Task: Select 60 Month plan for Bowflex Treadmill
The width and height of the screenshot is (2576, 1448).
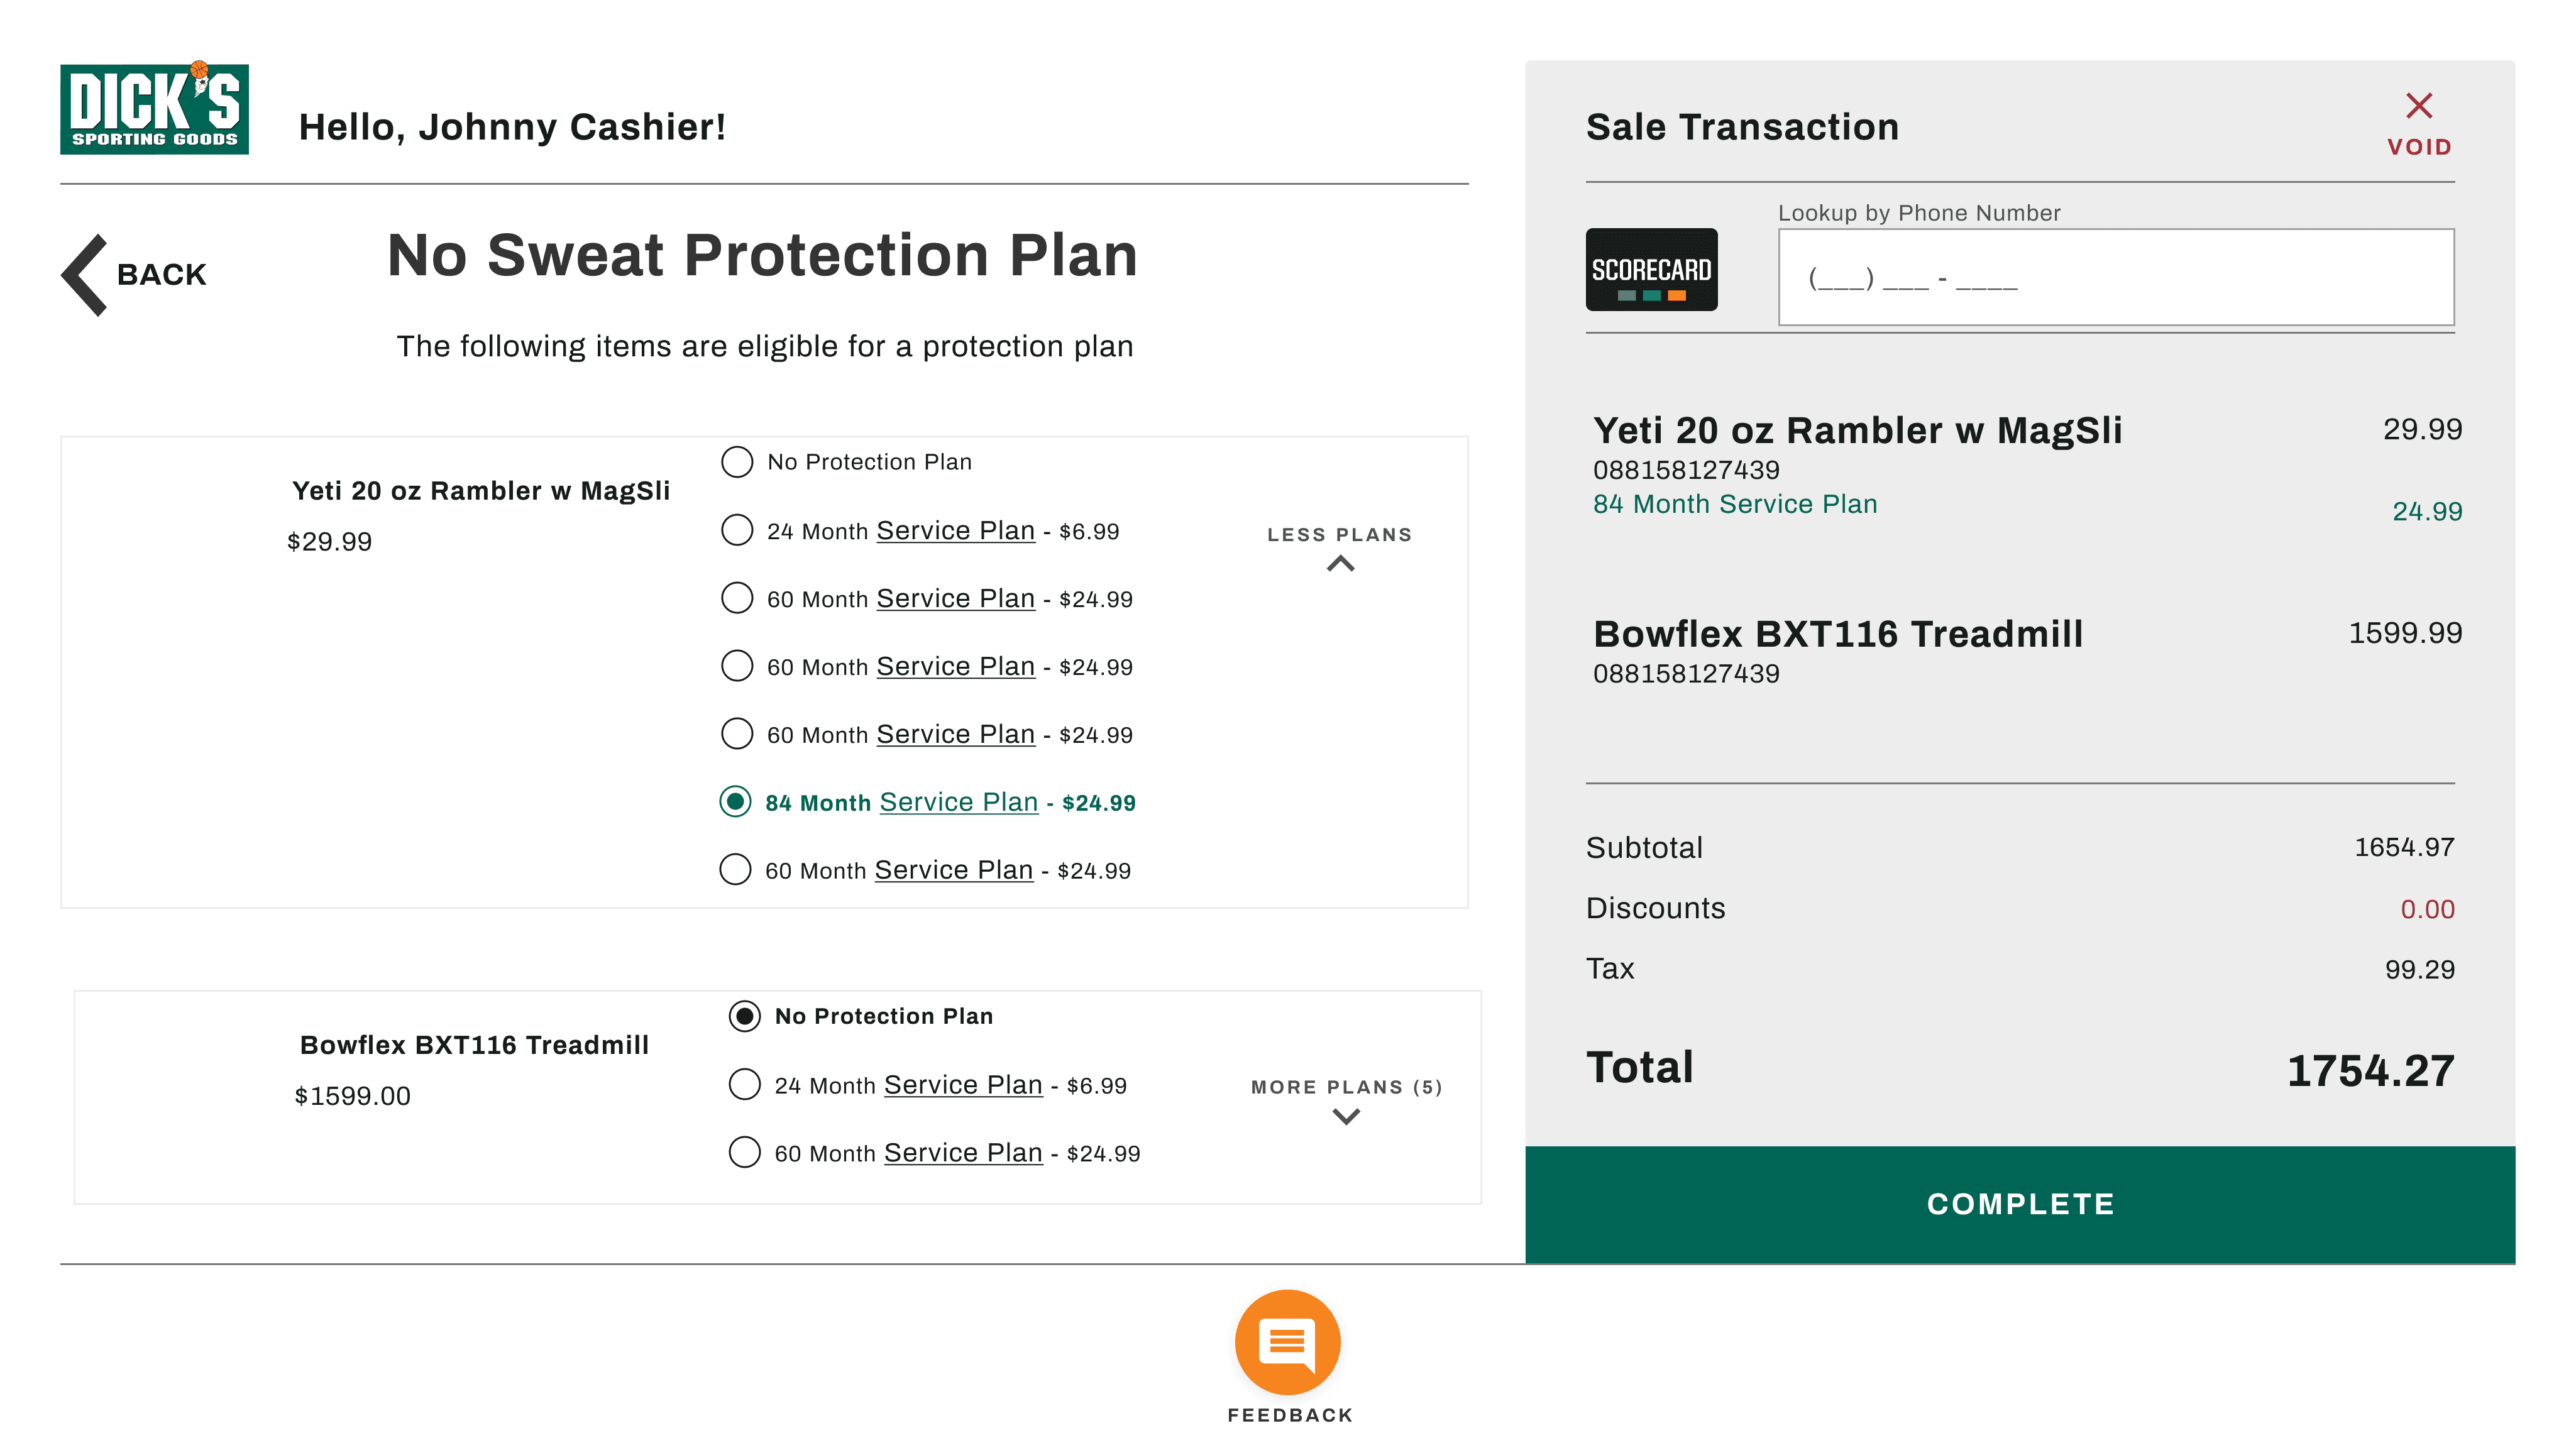Action: tap(744, 1152)
